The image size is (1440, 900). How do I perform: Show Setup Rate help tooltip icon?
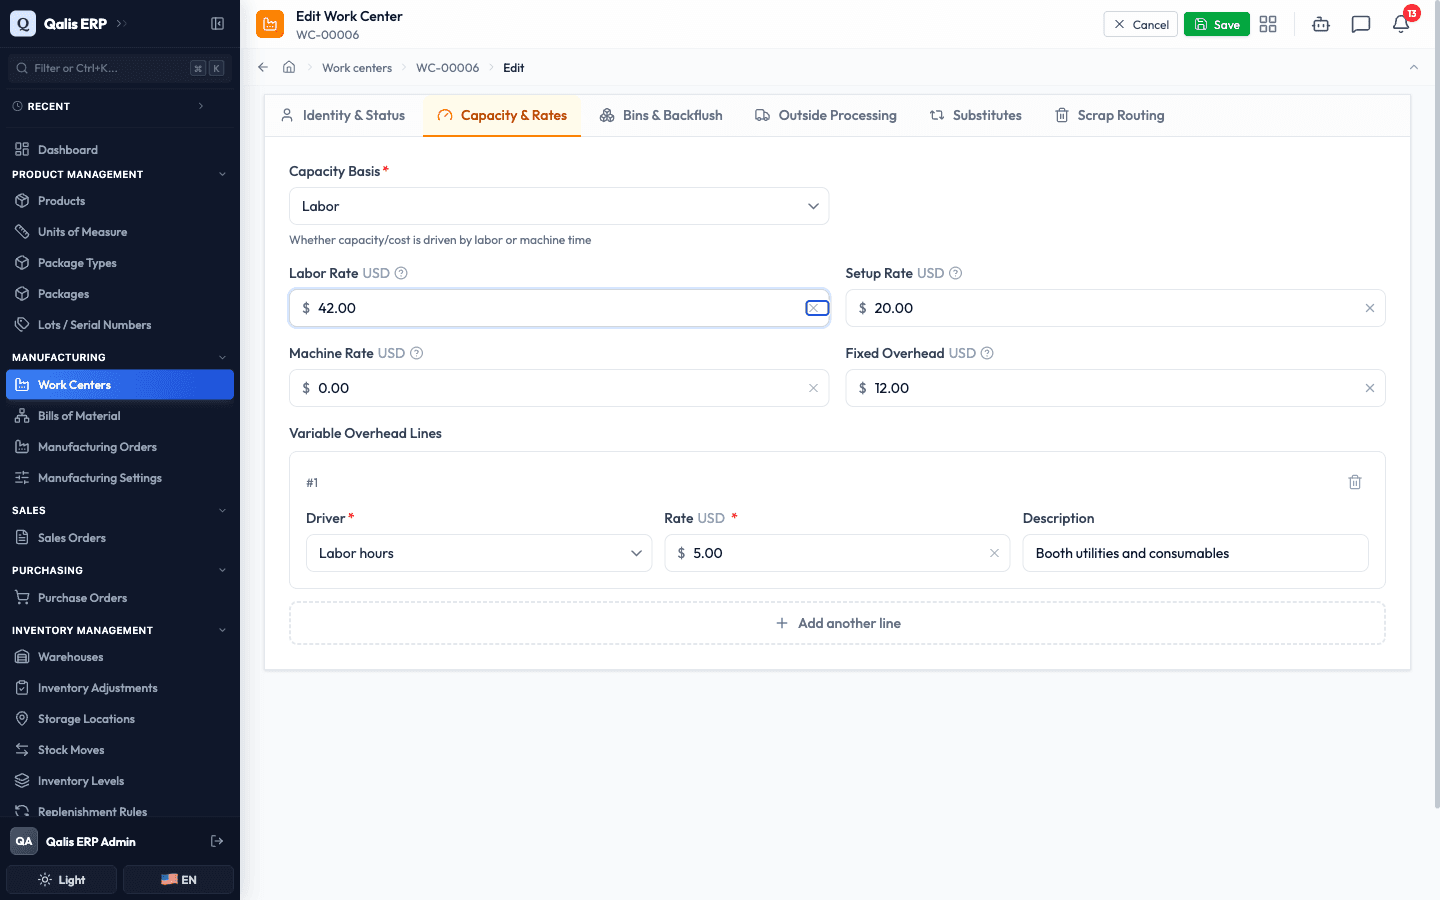955,273
